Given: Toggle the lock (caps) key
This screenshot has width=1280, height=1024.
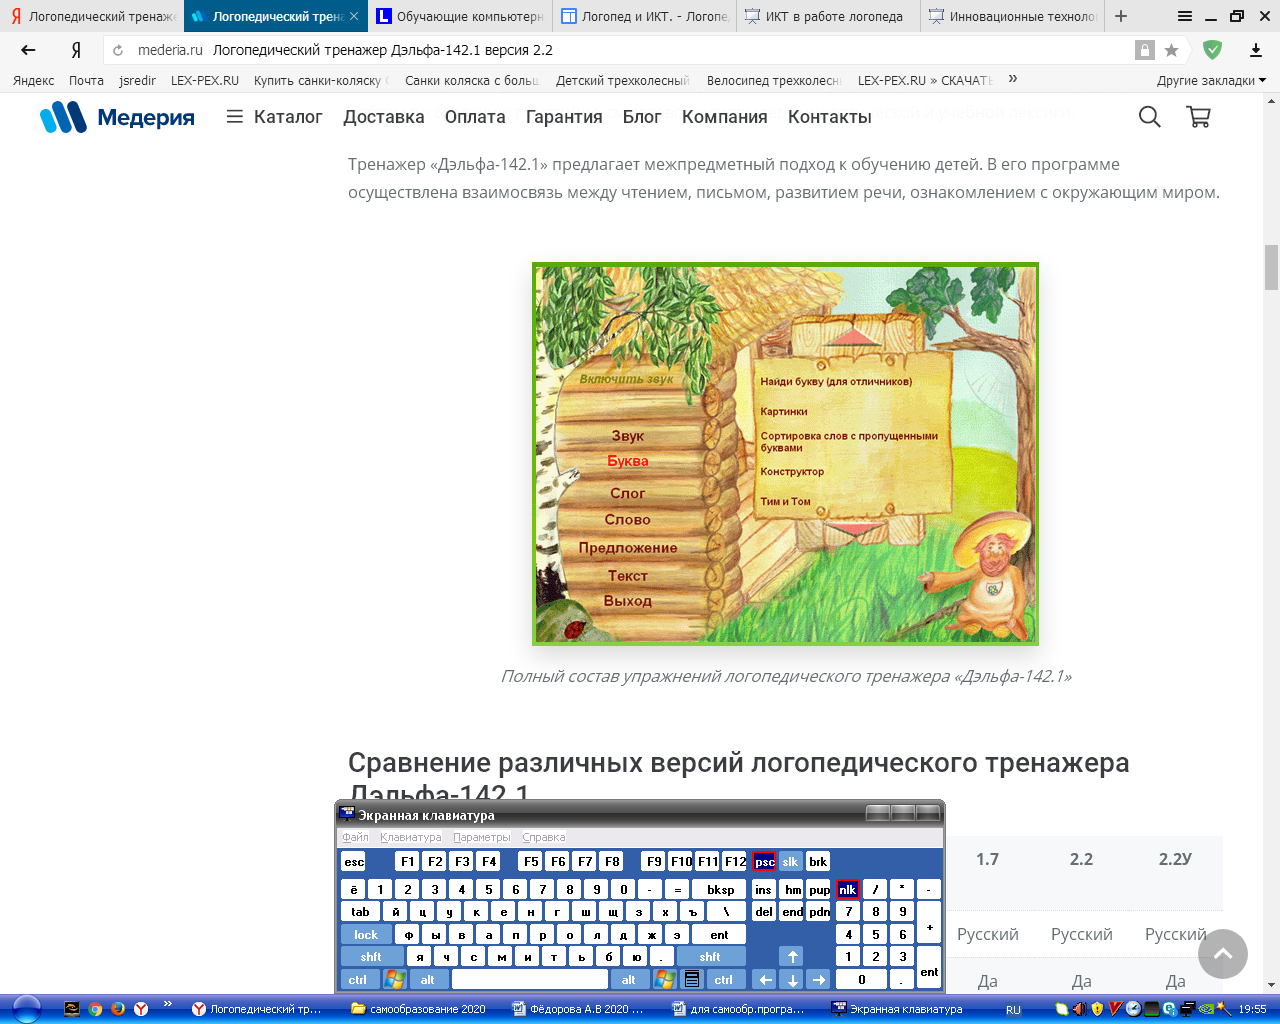Looking at the screenshot, I should (x=366, y=935).
